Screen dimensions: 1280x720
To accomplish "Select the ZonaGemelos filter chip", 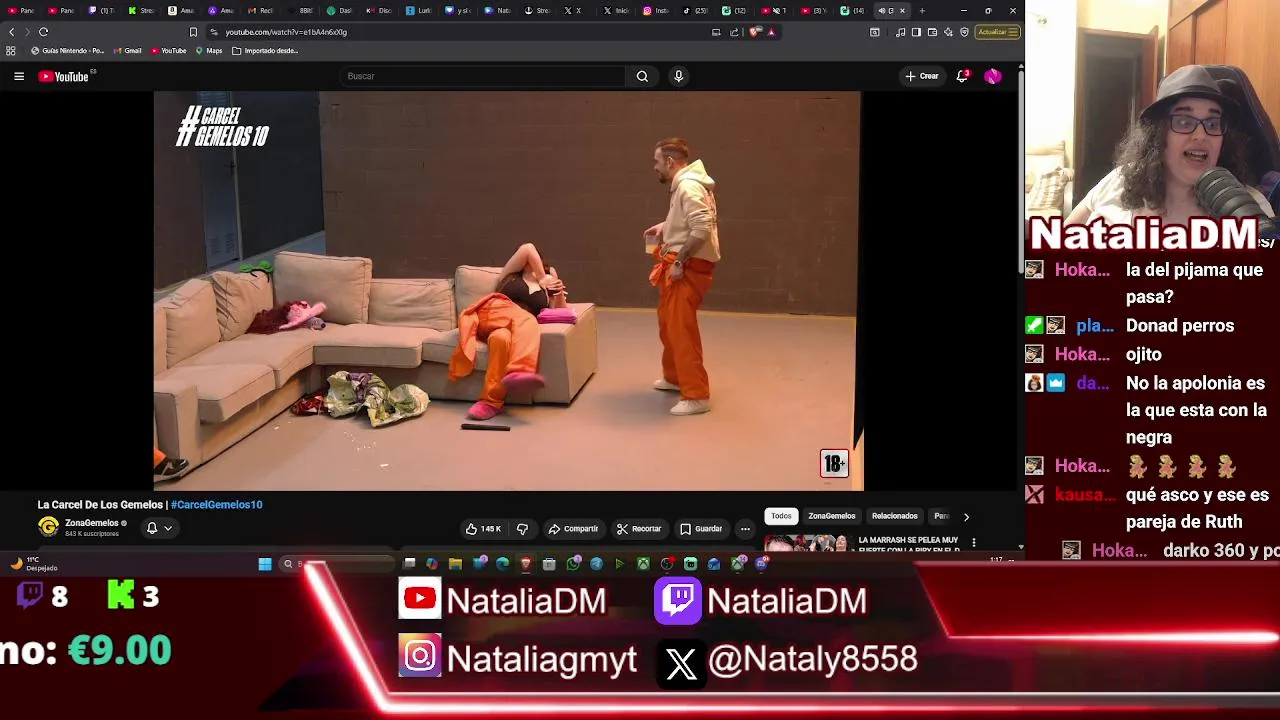I will (832, 516).
